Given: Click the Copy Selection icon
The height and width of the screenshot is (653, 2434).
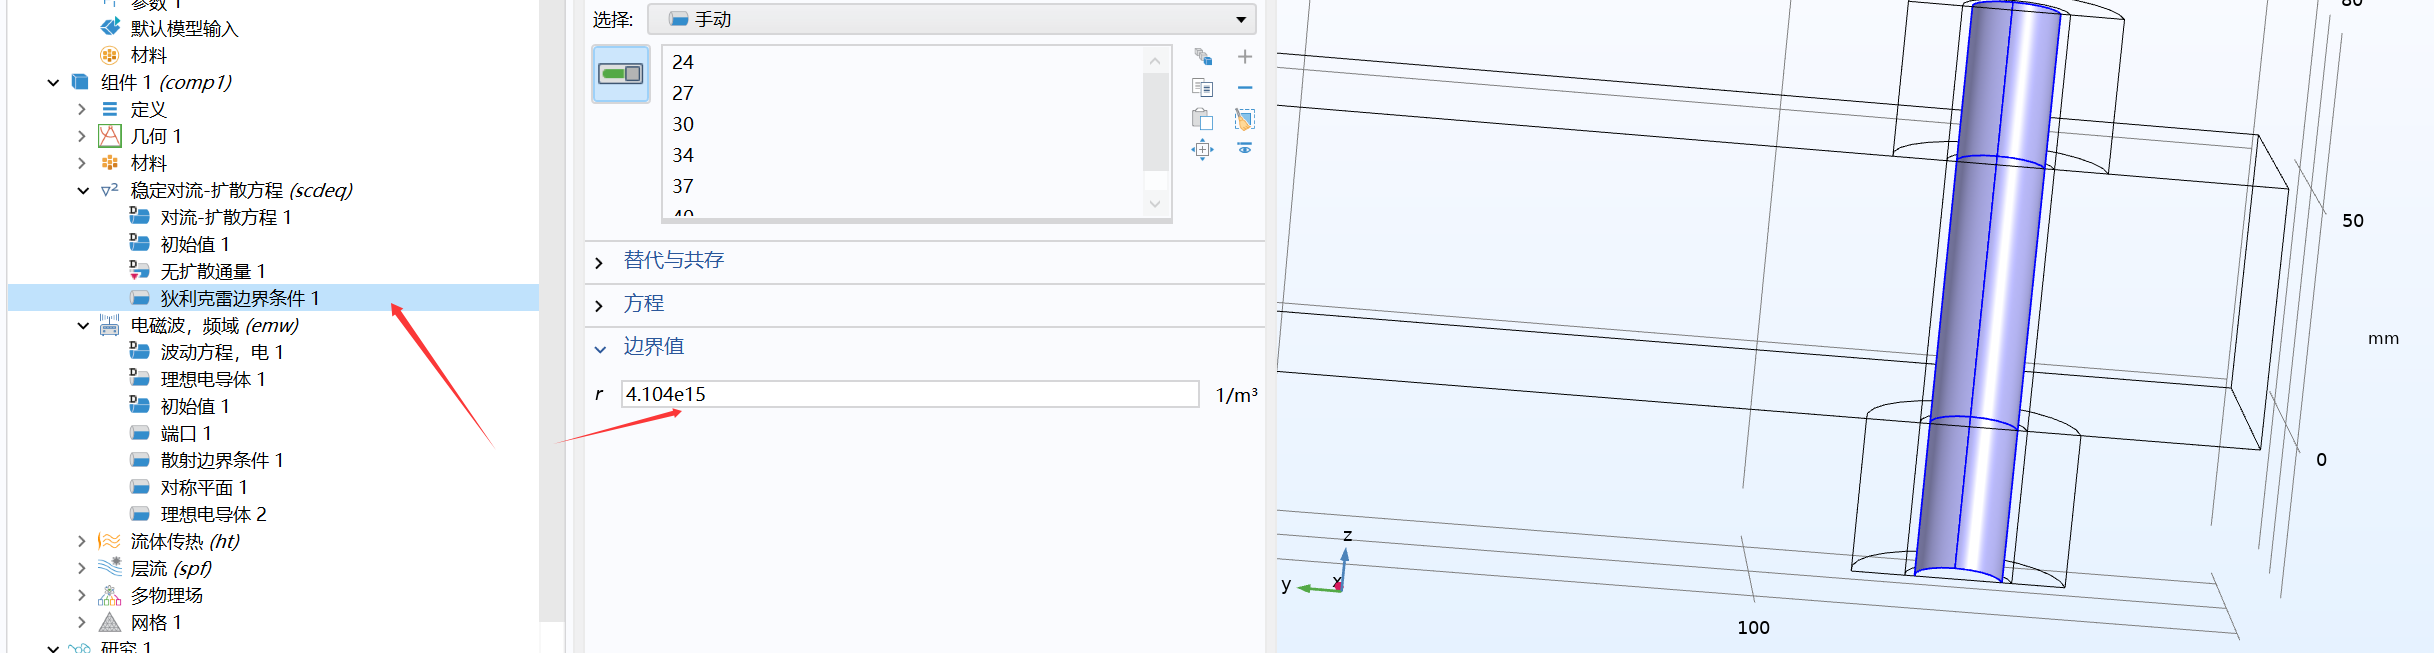Looking at the screenshot, I should coord(1202,88).
